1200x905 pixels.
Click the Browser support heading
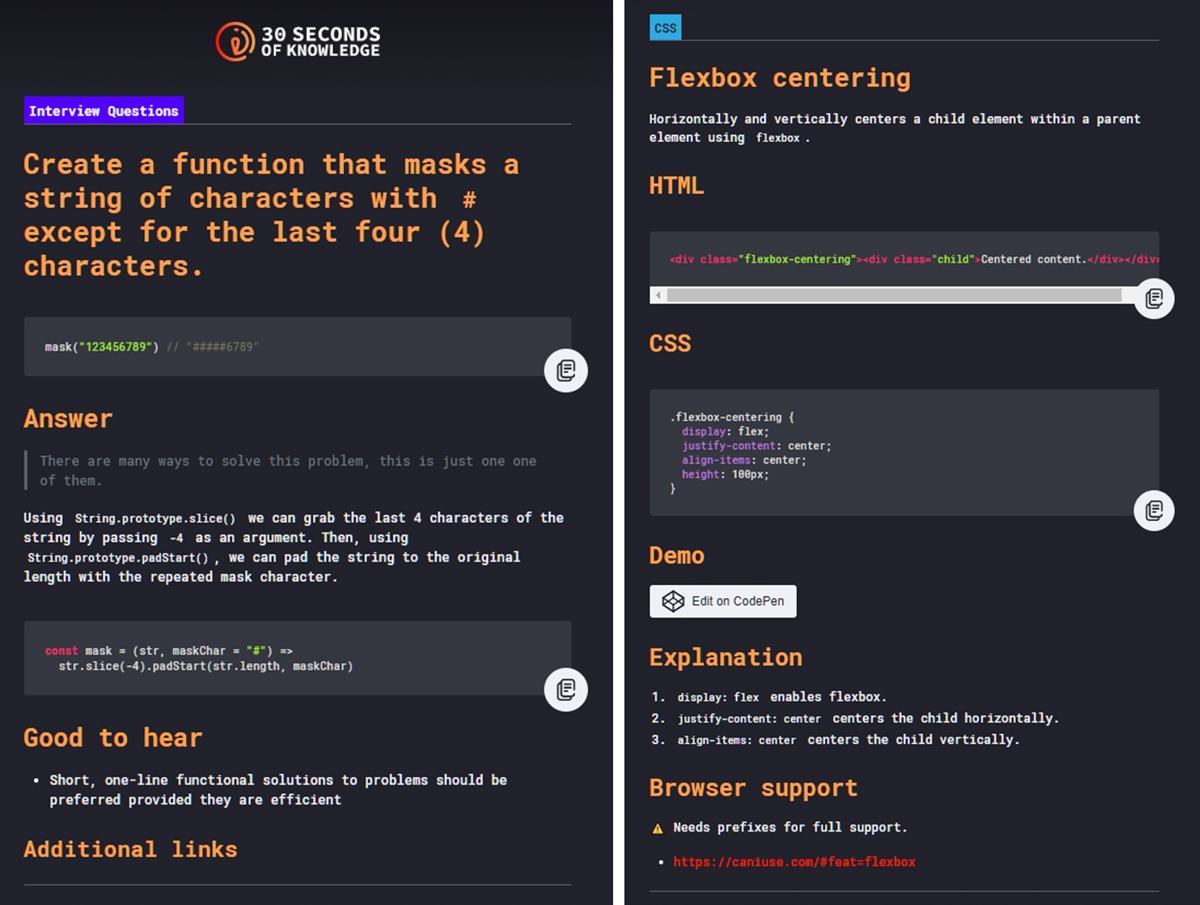pyautogui.click(x=753, y=788)
